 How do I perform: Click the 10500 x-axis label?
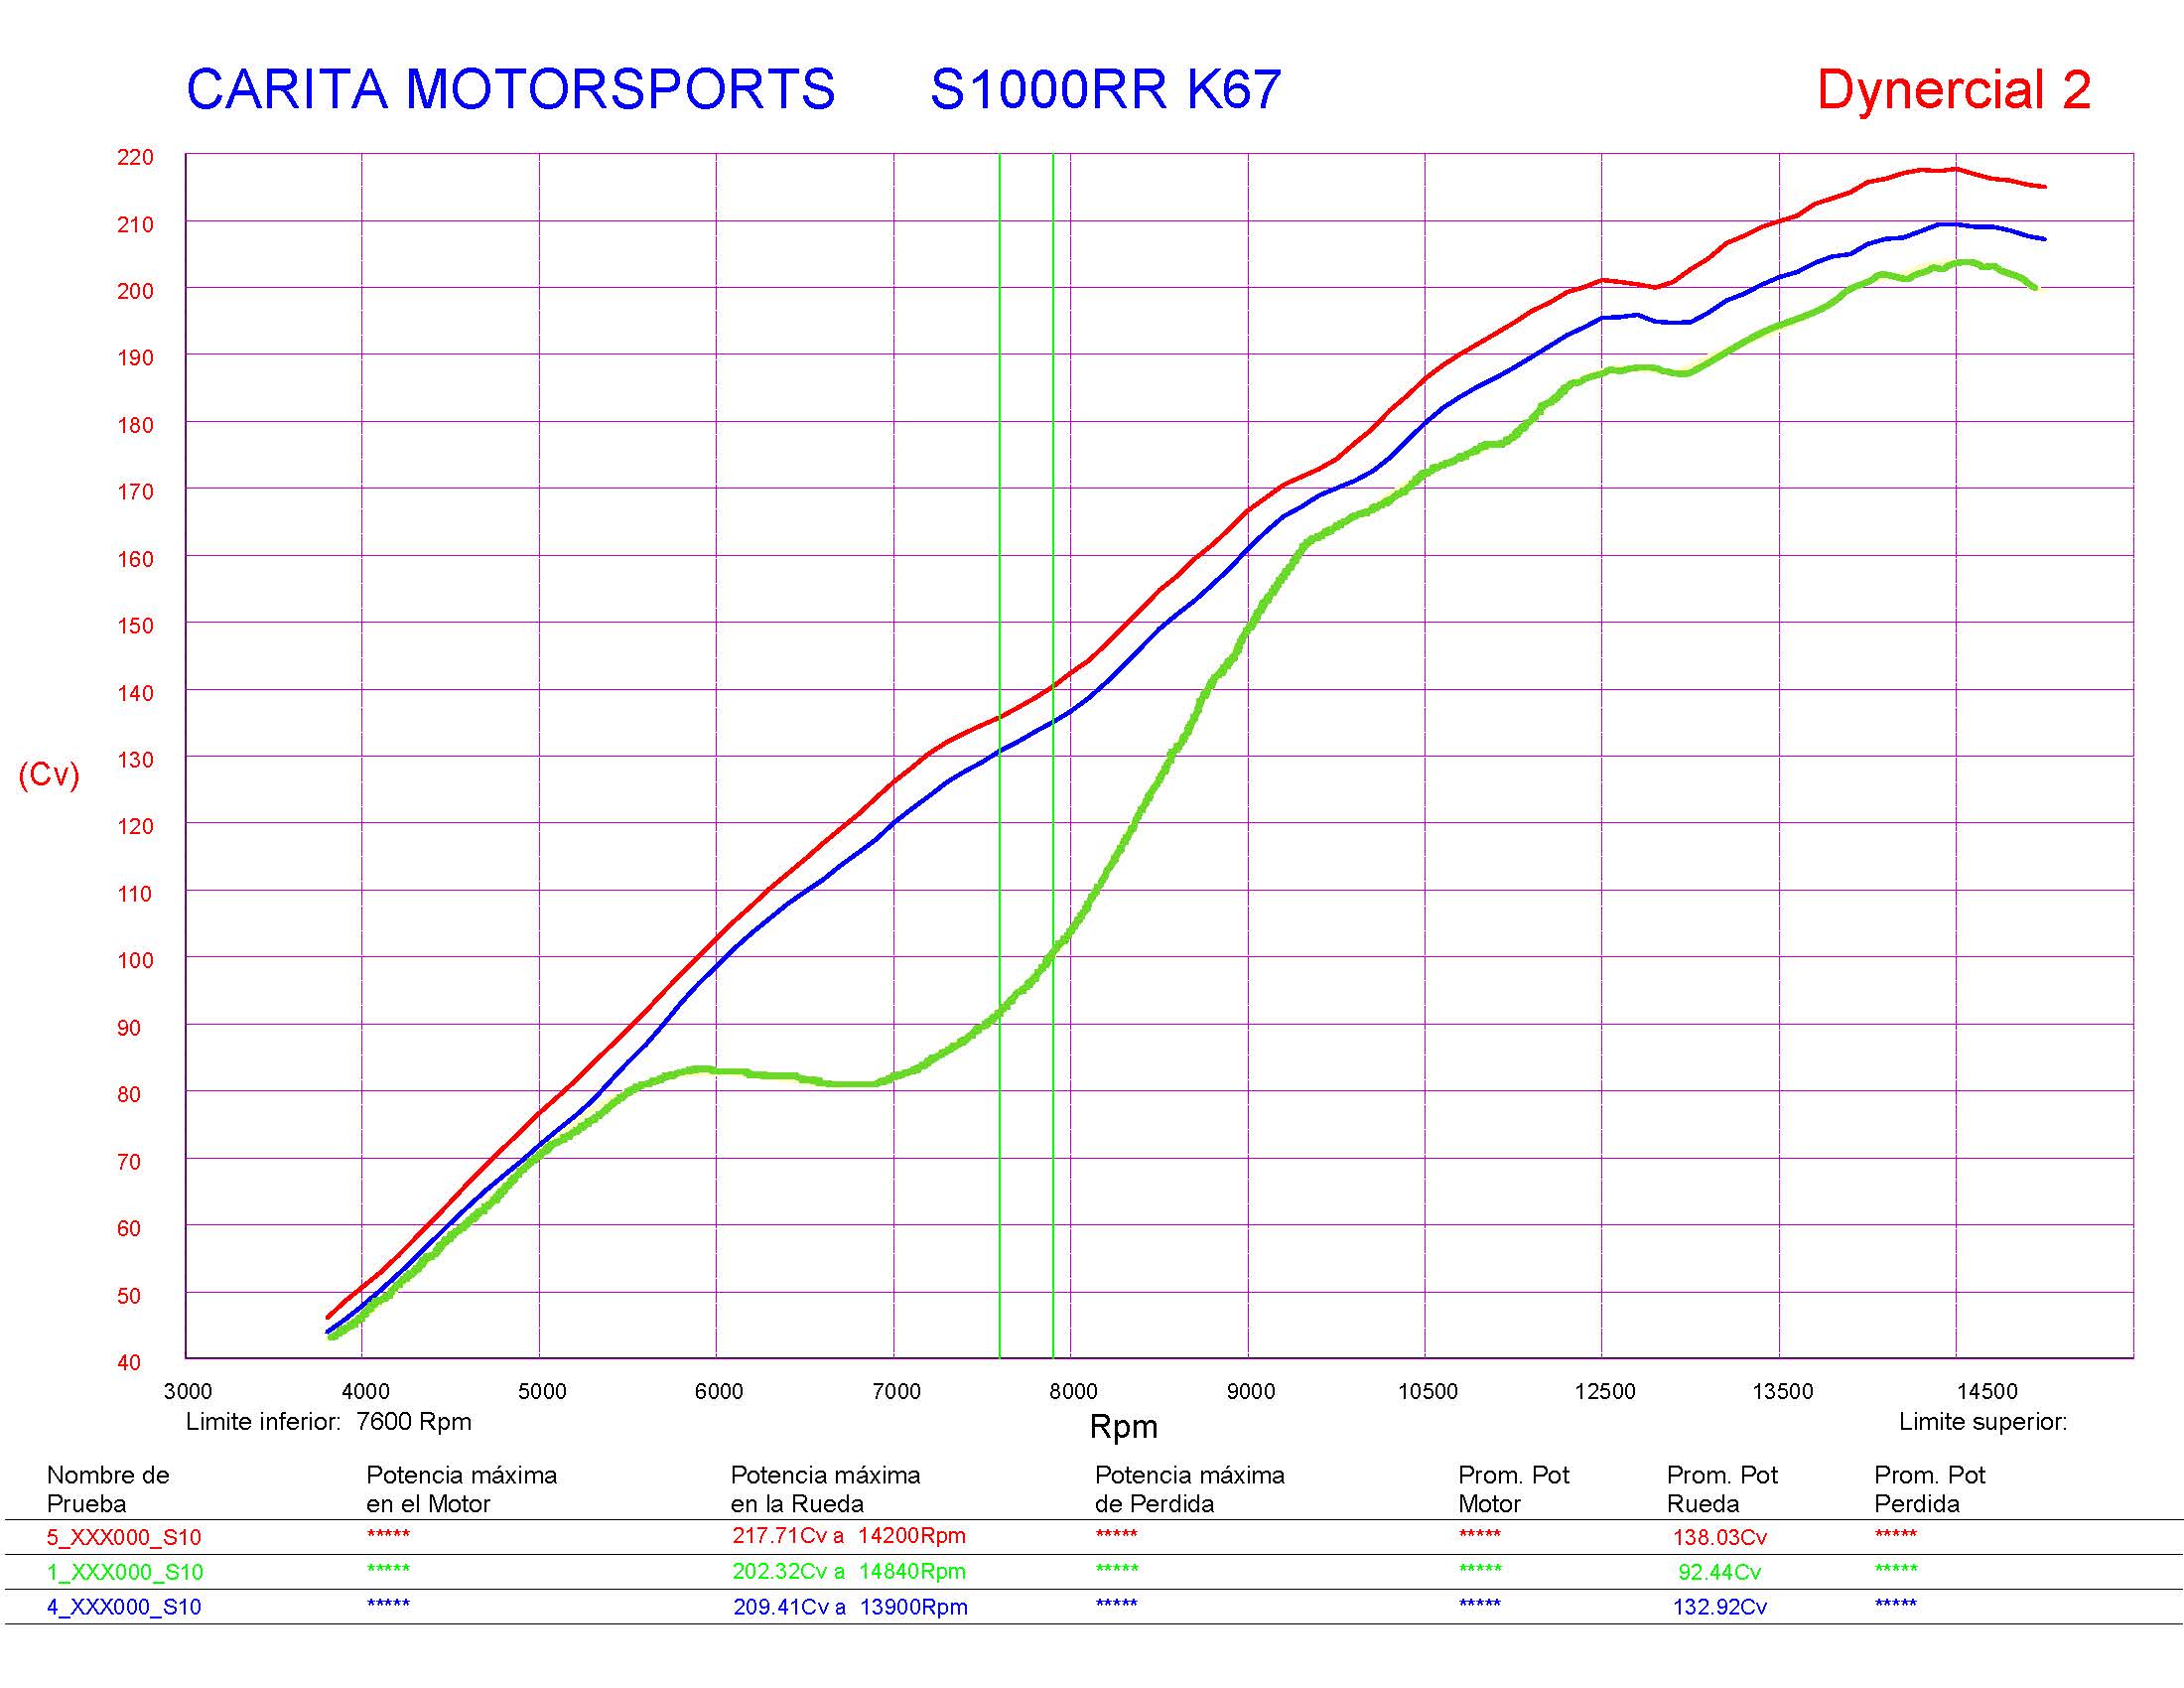point(1428,1391)
